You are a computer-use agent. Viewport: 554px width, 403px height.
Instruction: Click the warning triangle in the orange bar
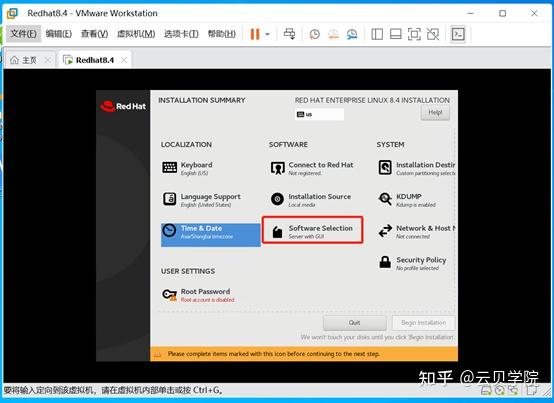157,354
